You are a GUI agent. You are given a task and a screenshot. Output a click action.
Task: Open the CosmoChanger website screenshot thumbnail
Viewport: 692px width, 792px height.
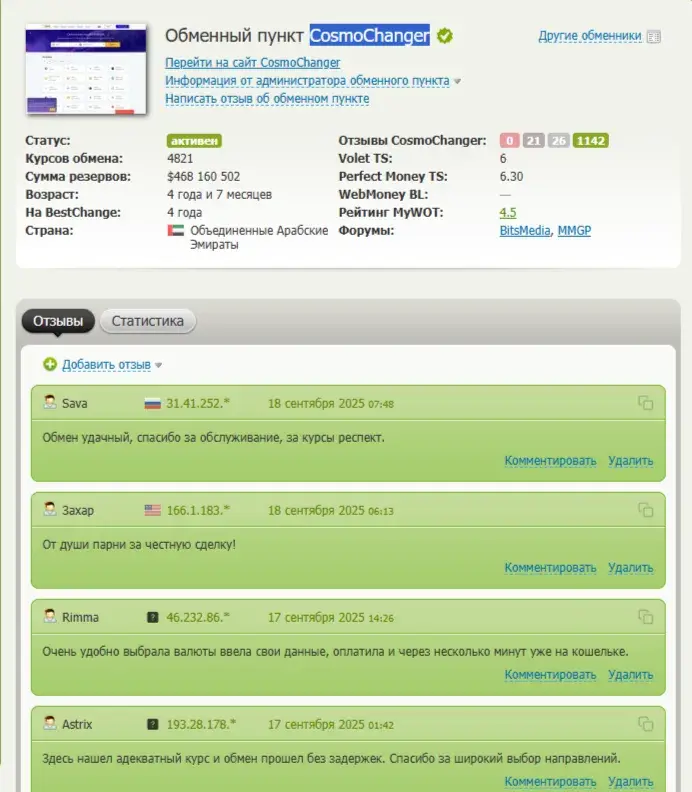tap(86, 69)
